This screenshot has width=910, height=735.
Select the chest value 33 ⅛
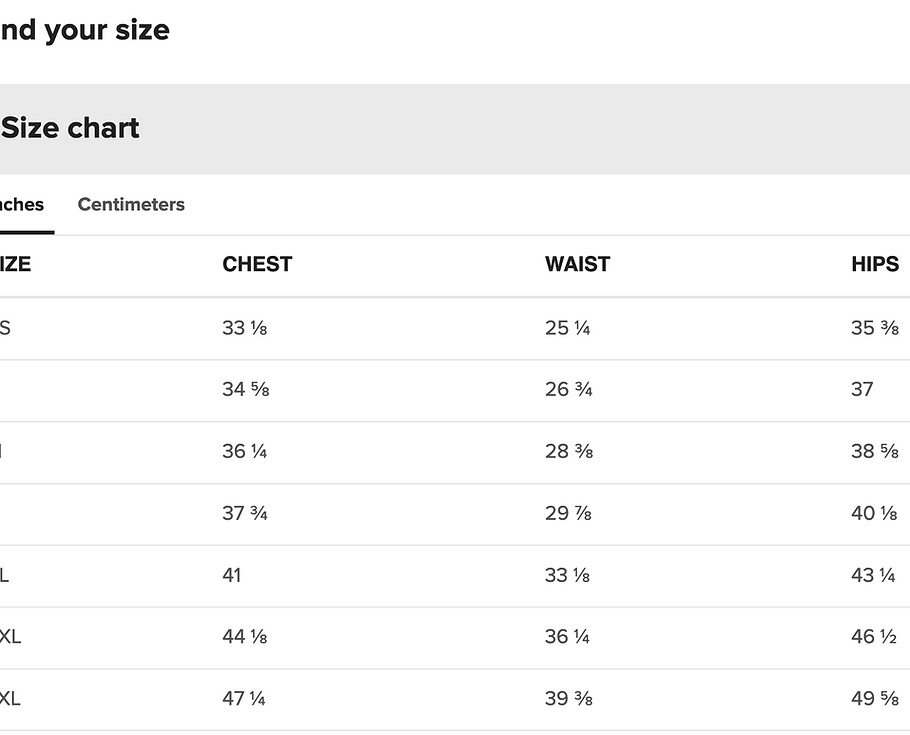[244, 328]
